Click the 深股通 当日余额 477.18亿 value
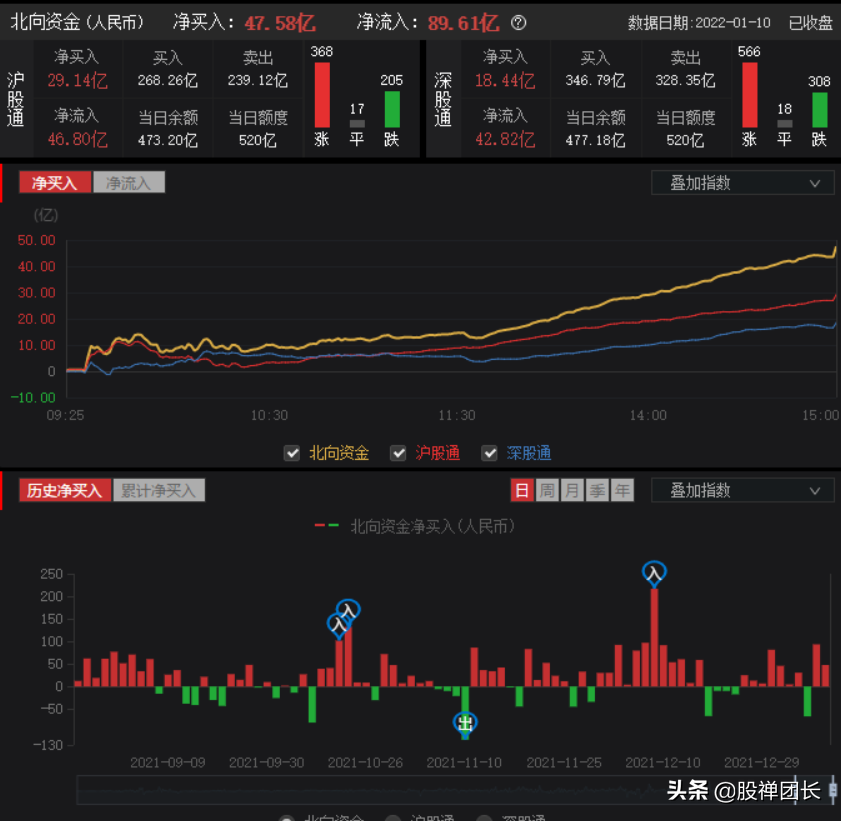841x821 pixels. coord(595,140)
